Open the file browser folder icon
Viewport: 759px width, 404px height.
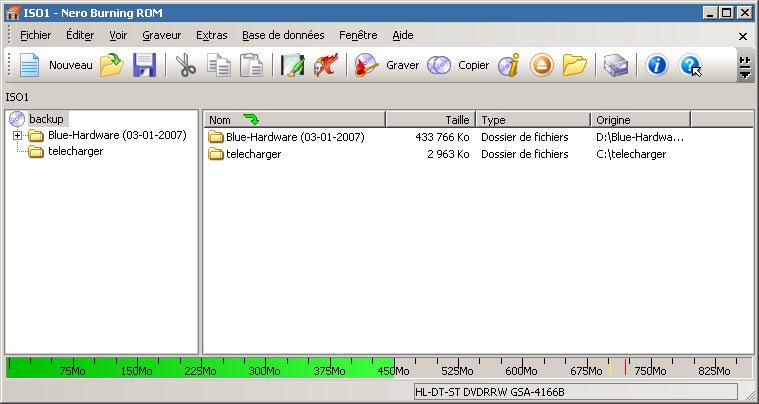tap(575, 65)
